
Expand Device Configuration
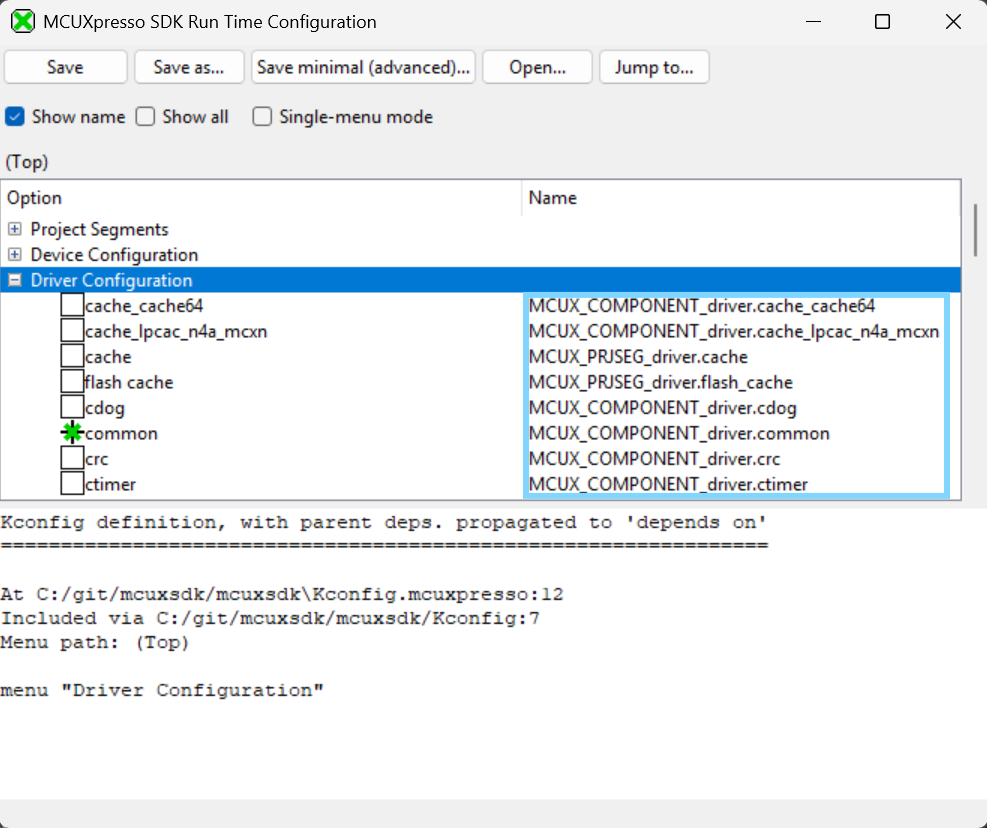[x=13, y=254]
